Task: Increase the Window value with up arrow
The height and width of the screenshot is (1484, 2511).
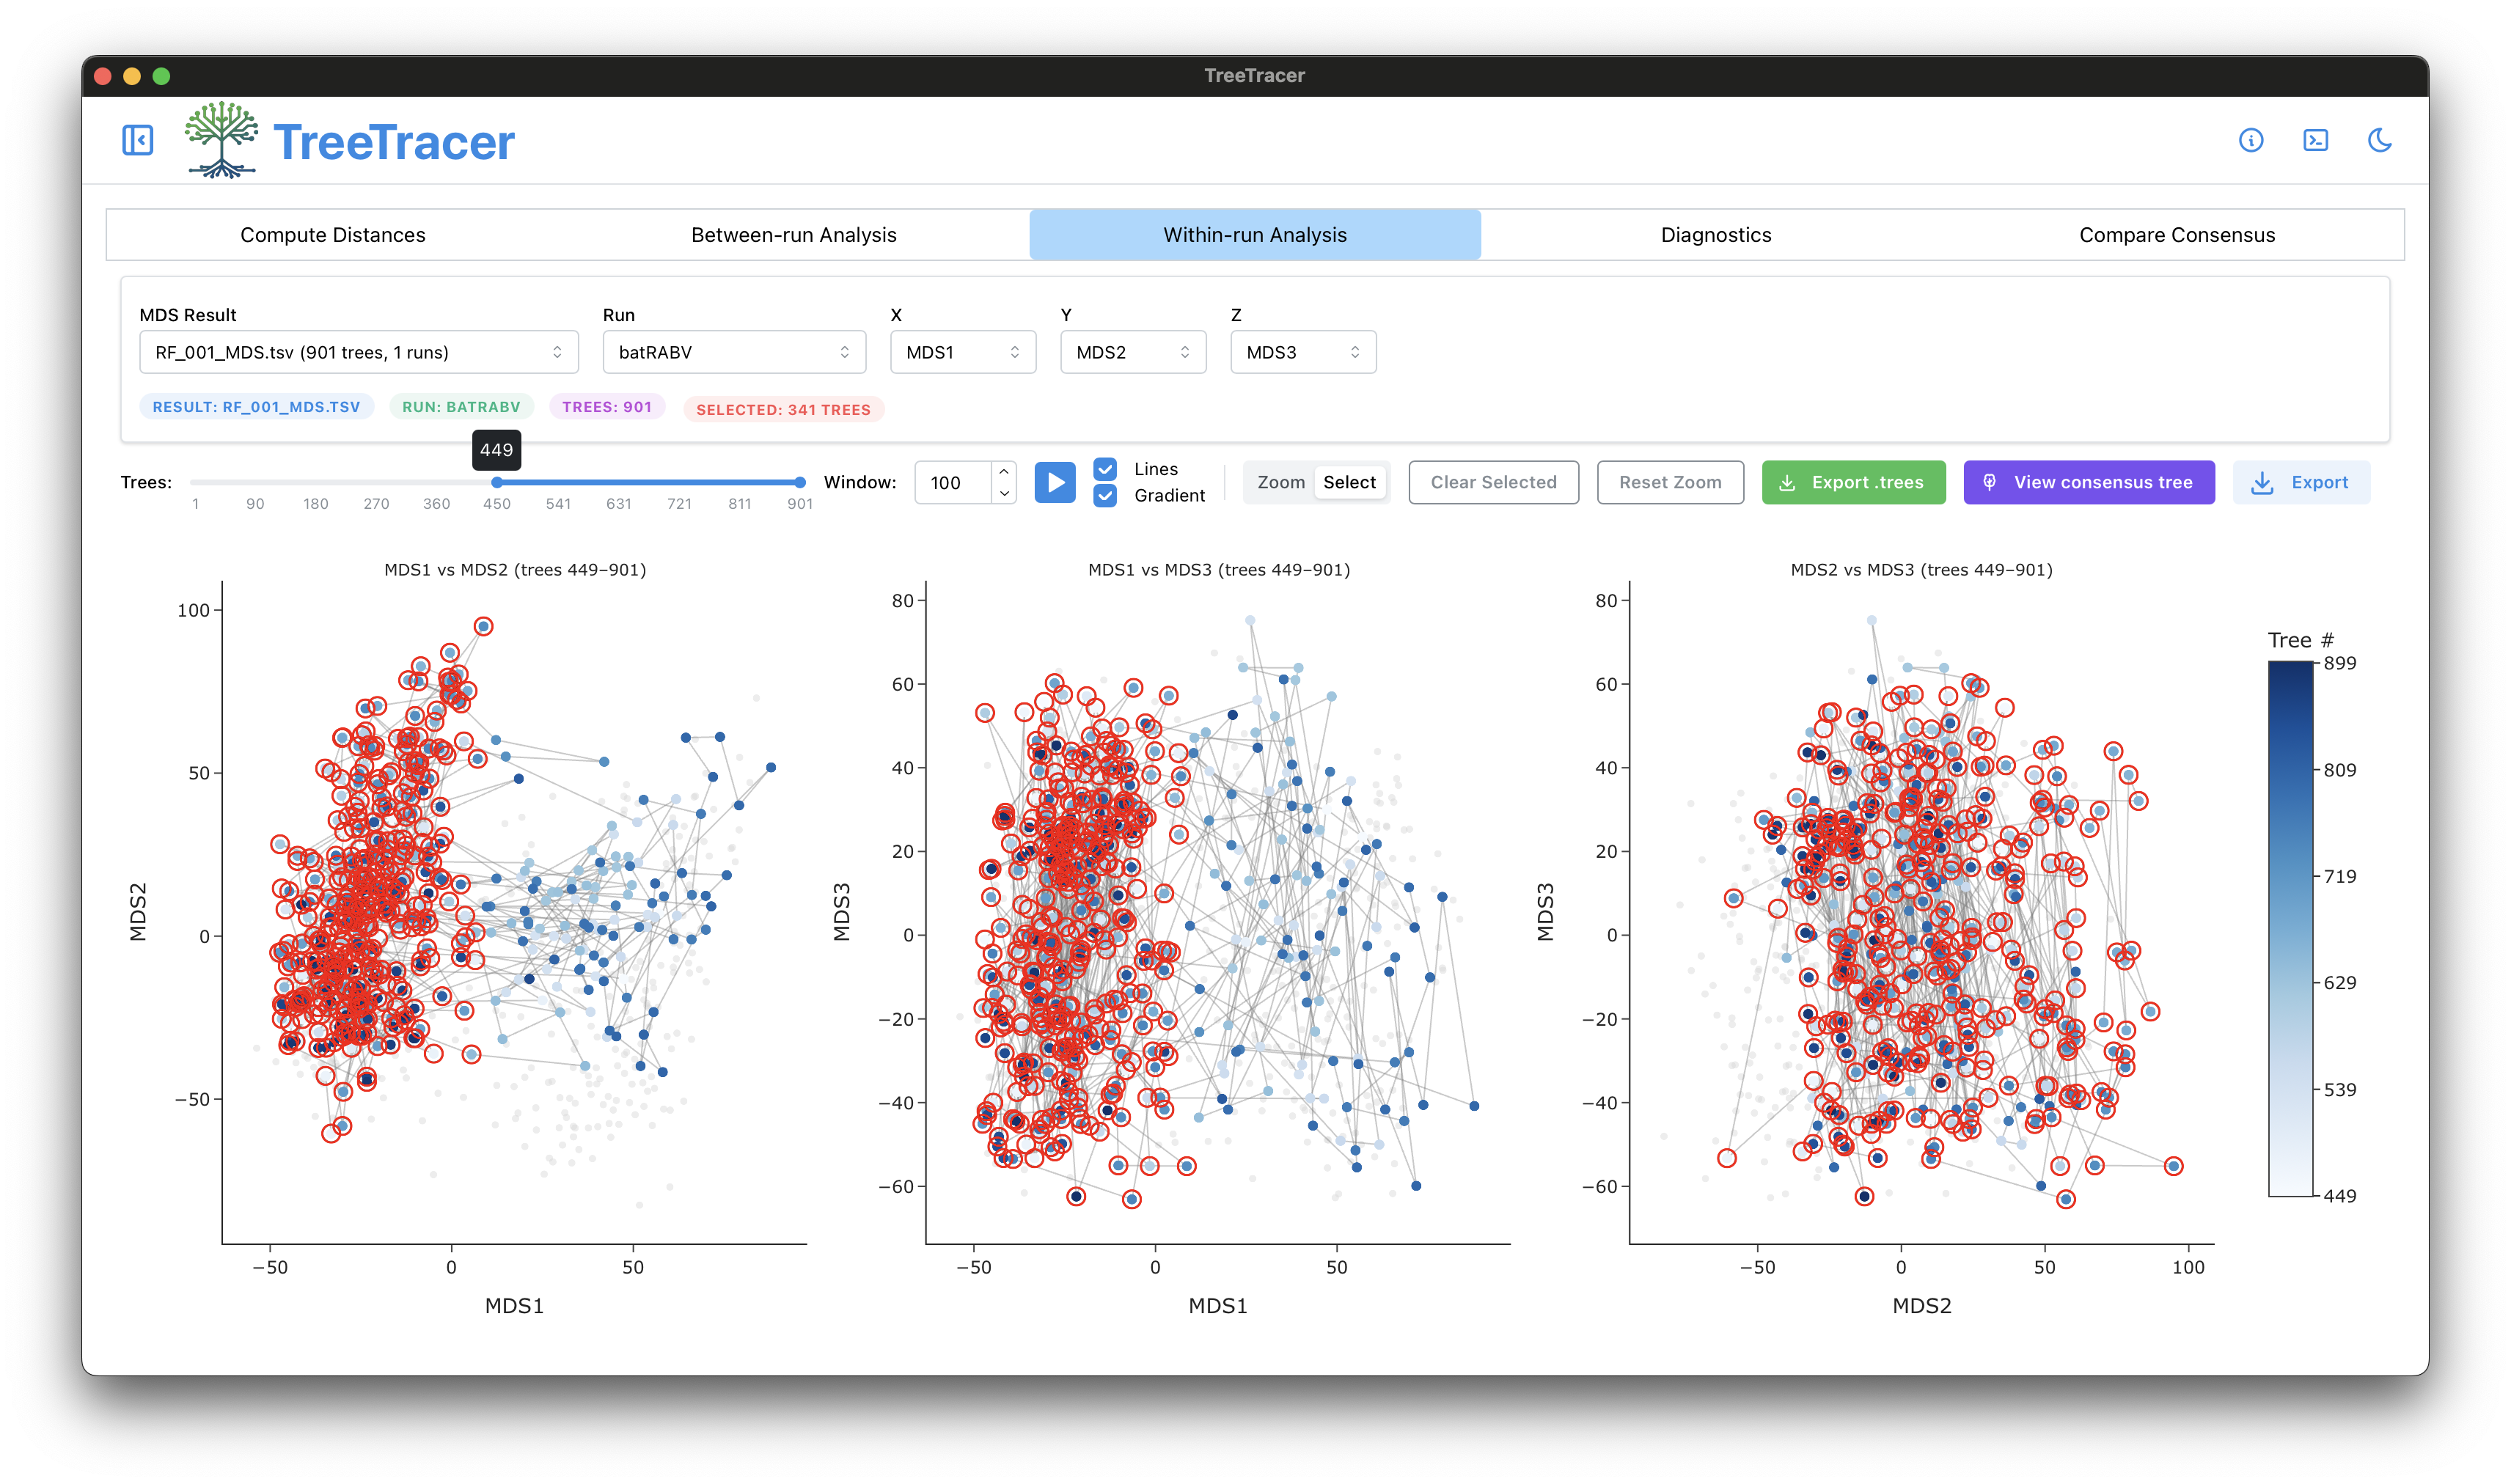Action: (1004, 472)
